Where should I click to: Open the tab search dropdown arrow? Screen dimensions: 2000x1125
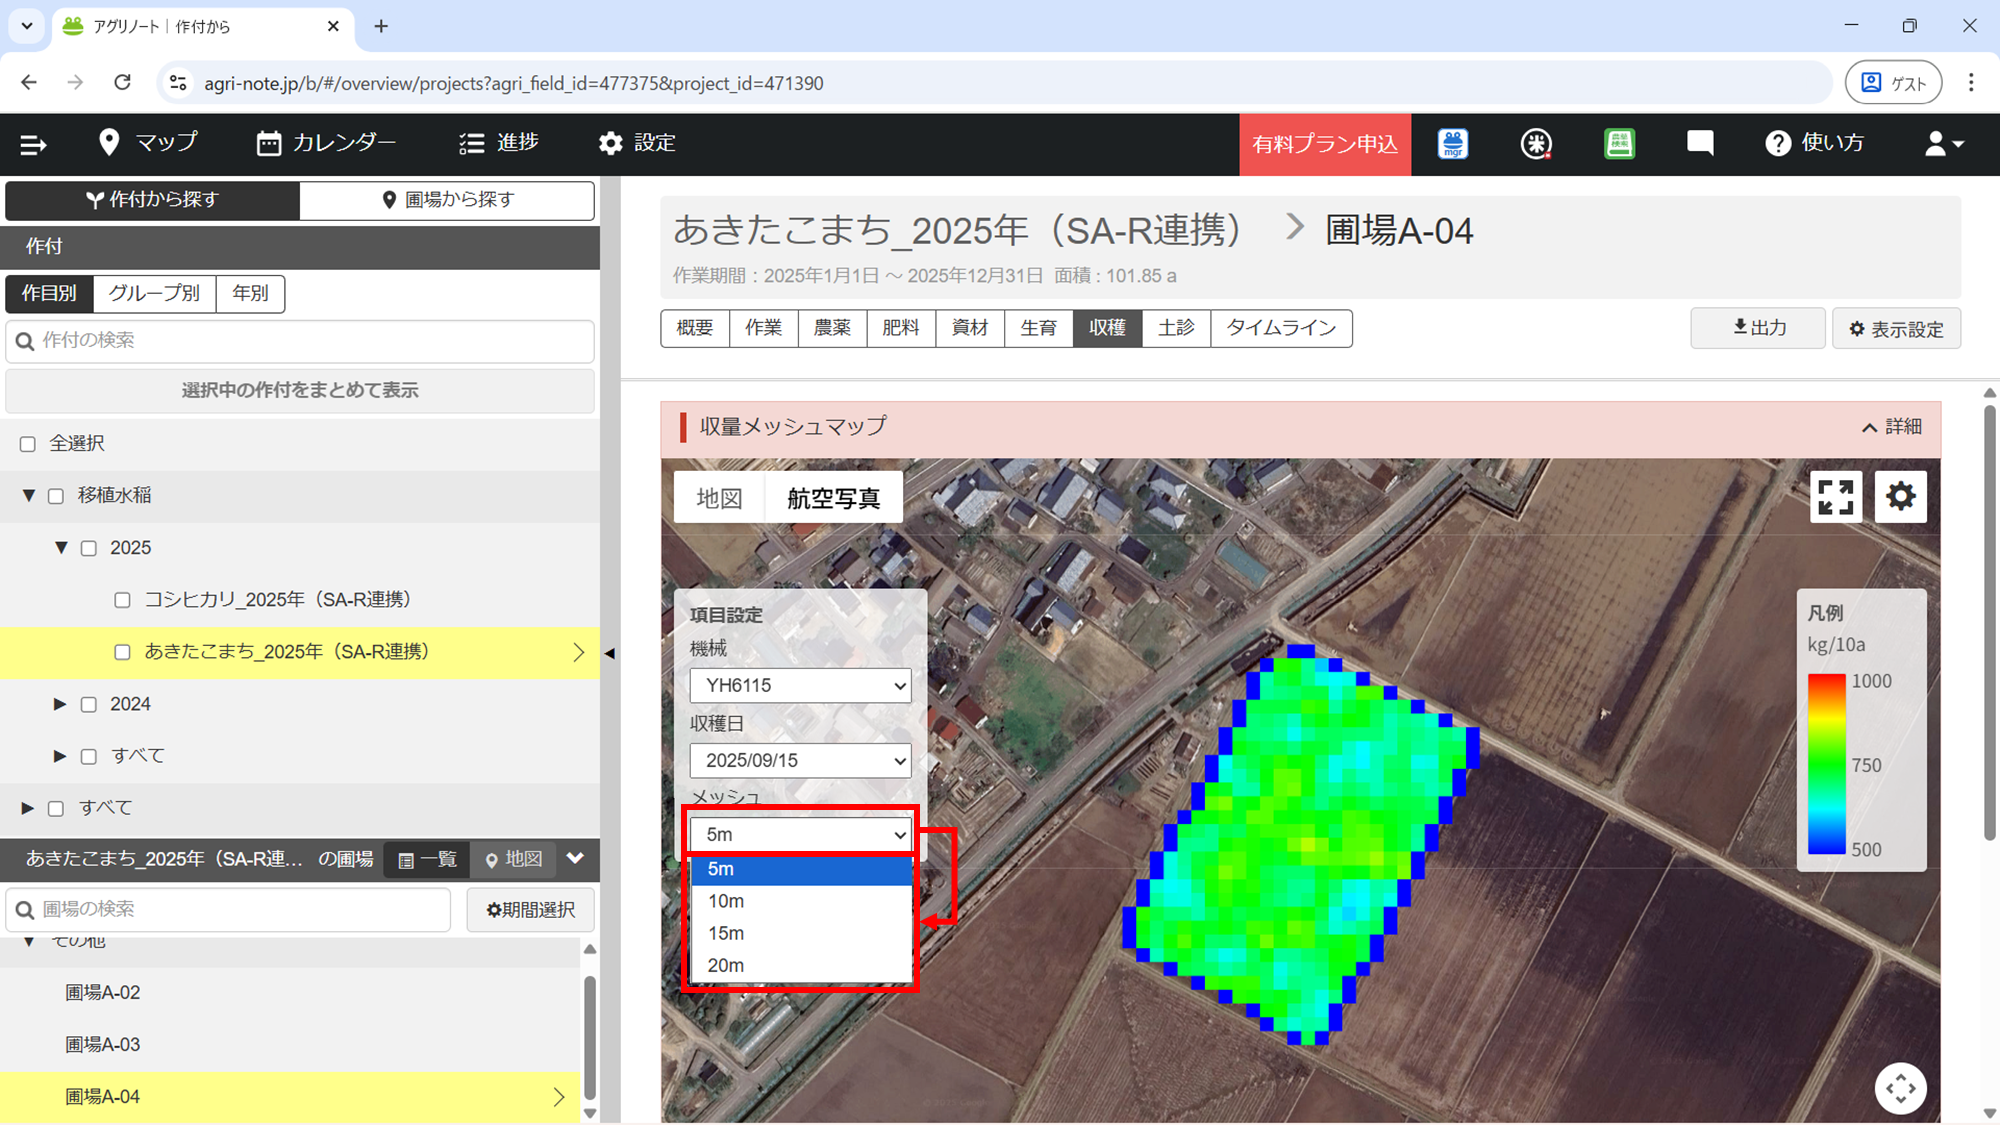tap(27, 27)
